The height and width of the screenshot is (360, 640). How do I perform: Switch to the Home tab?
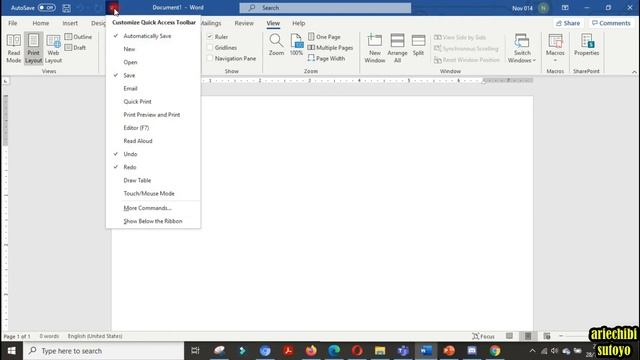click(x=41, y=23)
